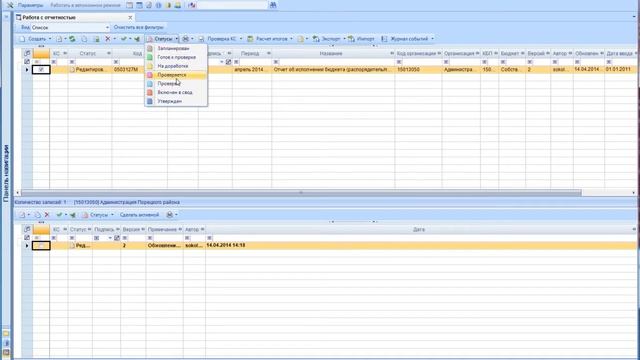Open the printer icon dropdown arrow in upper toolbar
640x360 pixels.
192,39
